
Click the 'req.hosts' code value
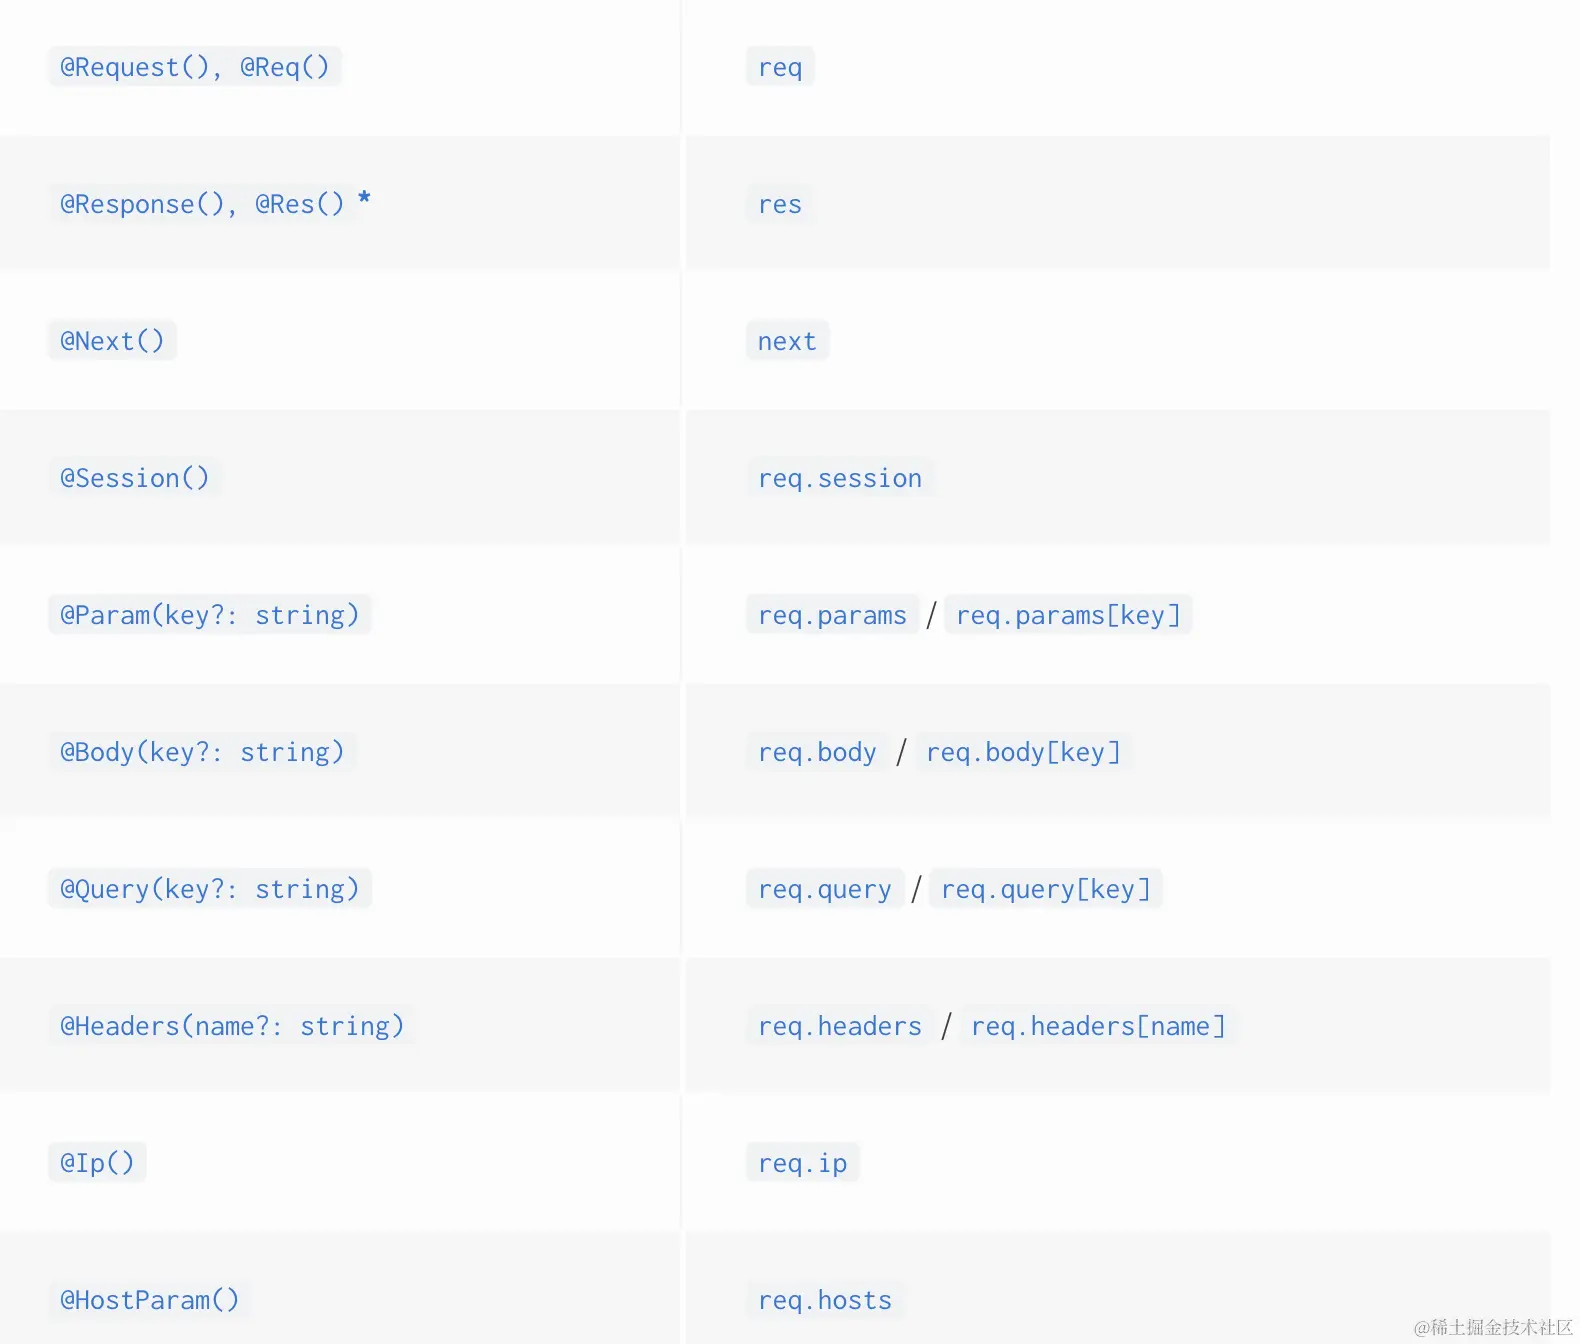tap(825, 1300)
